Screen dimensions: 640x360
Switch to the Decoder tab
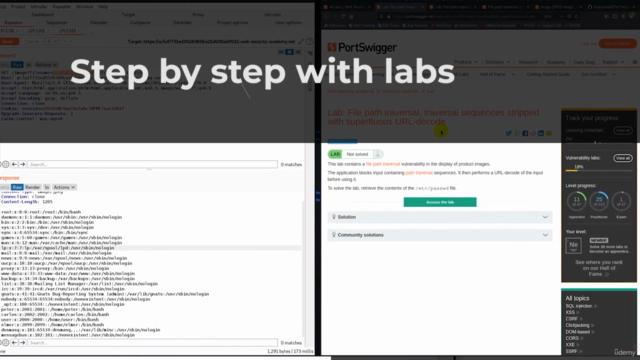(x=98, y=22)
